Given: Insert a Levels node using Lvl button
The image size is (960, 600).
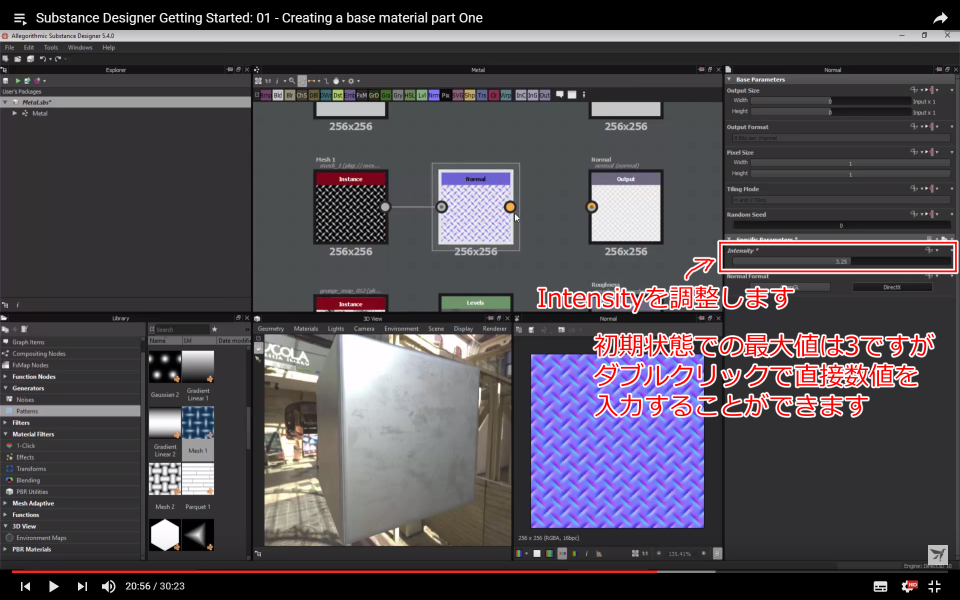Looking at the screenshot, I should pos(422,95).
